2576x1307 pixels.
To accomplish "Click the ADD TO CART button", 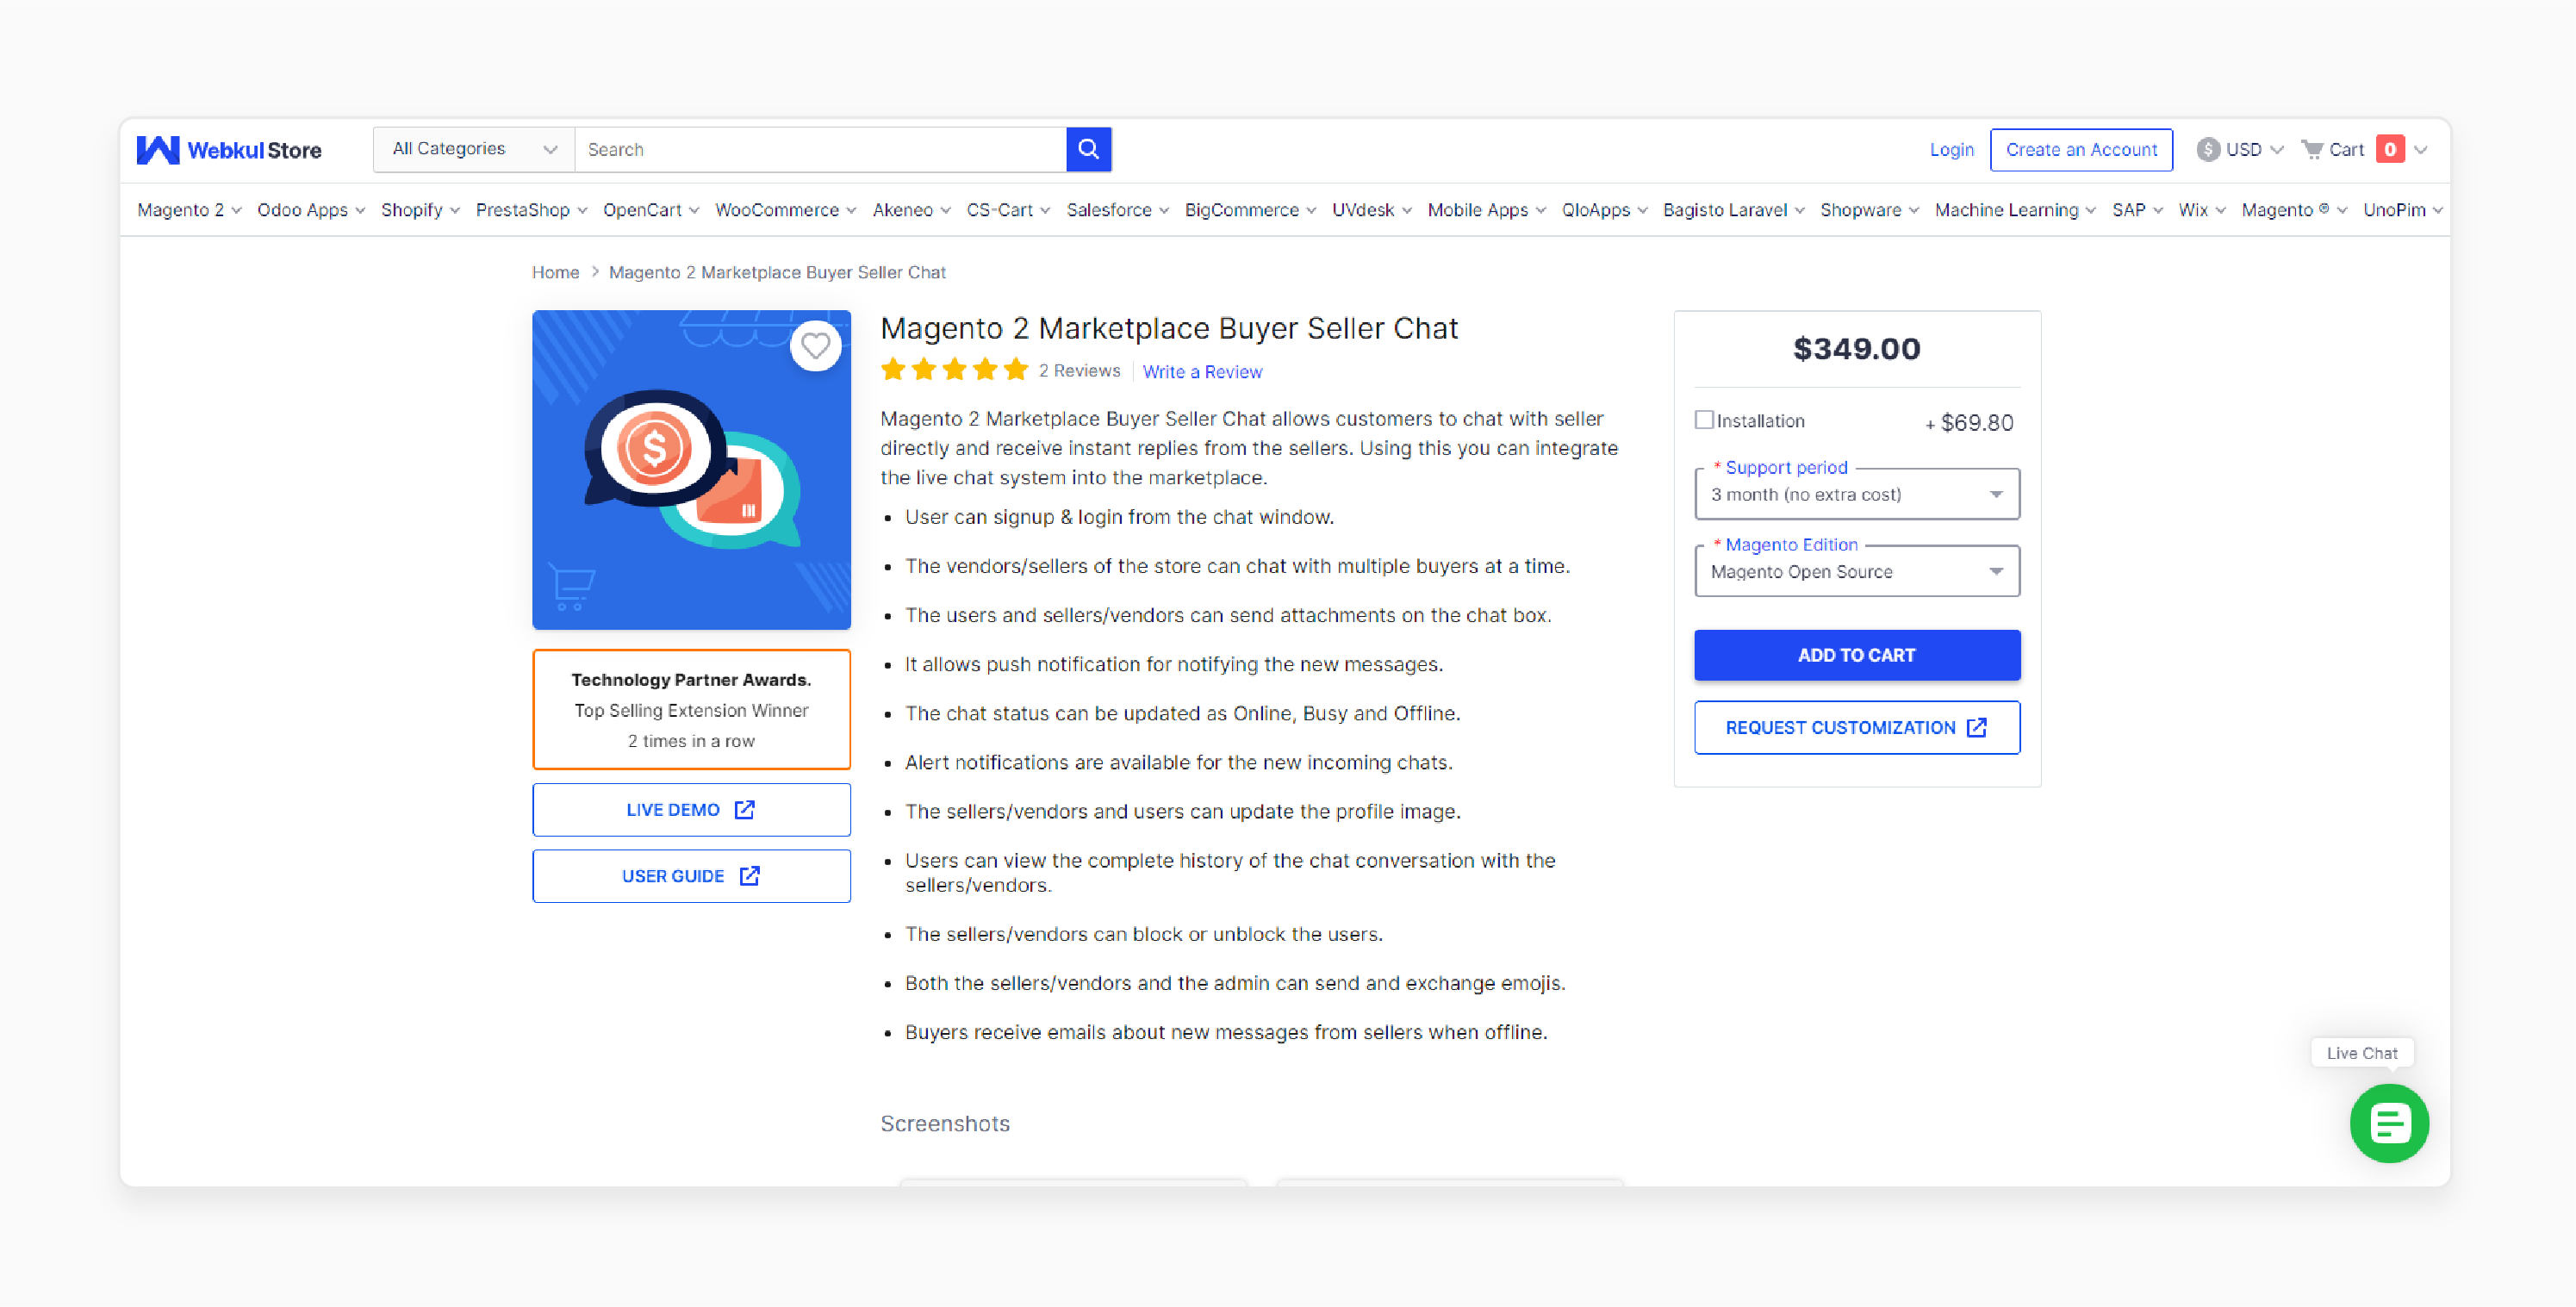I will click(x=1855, y=653).
